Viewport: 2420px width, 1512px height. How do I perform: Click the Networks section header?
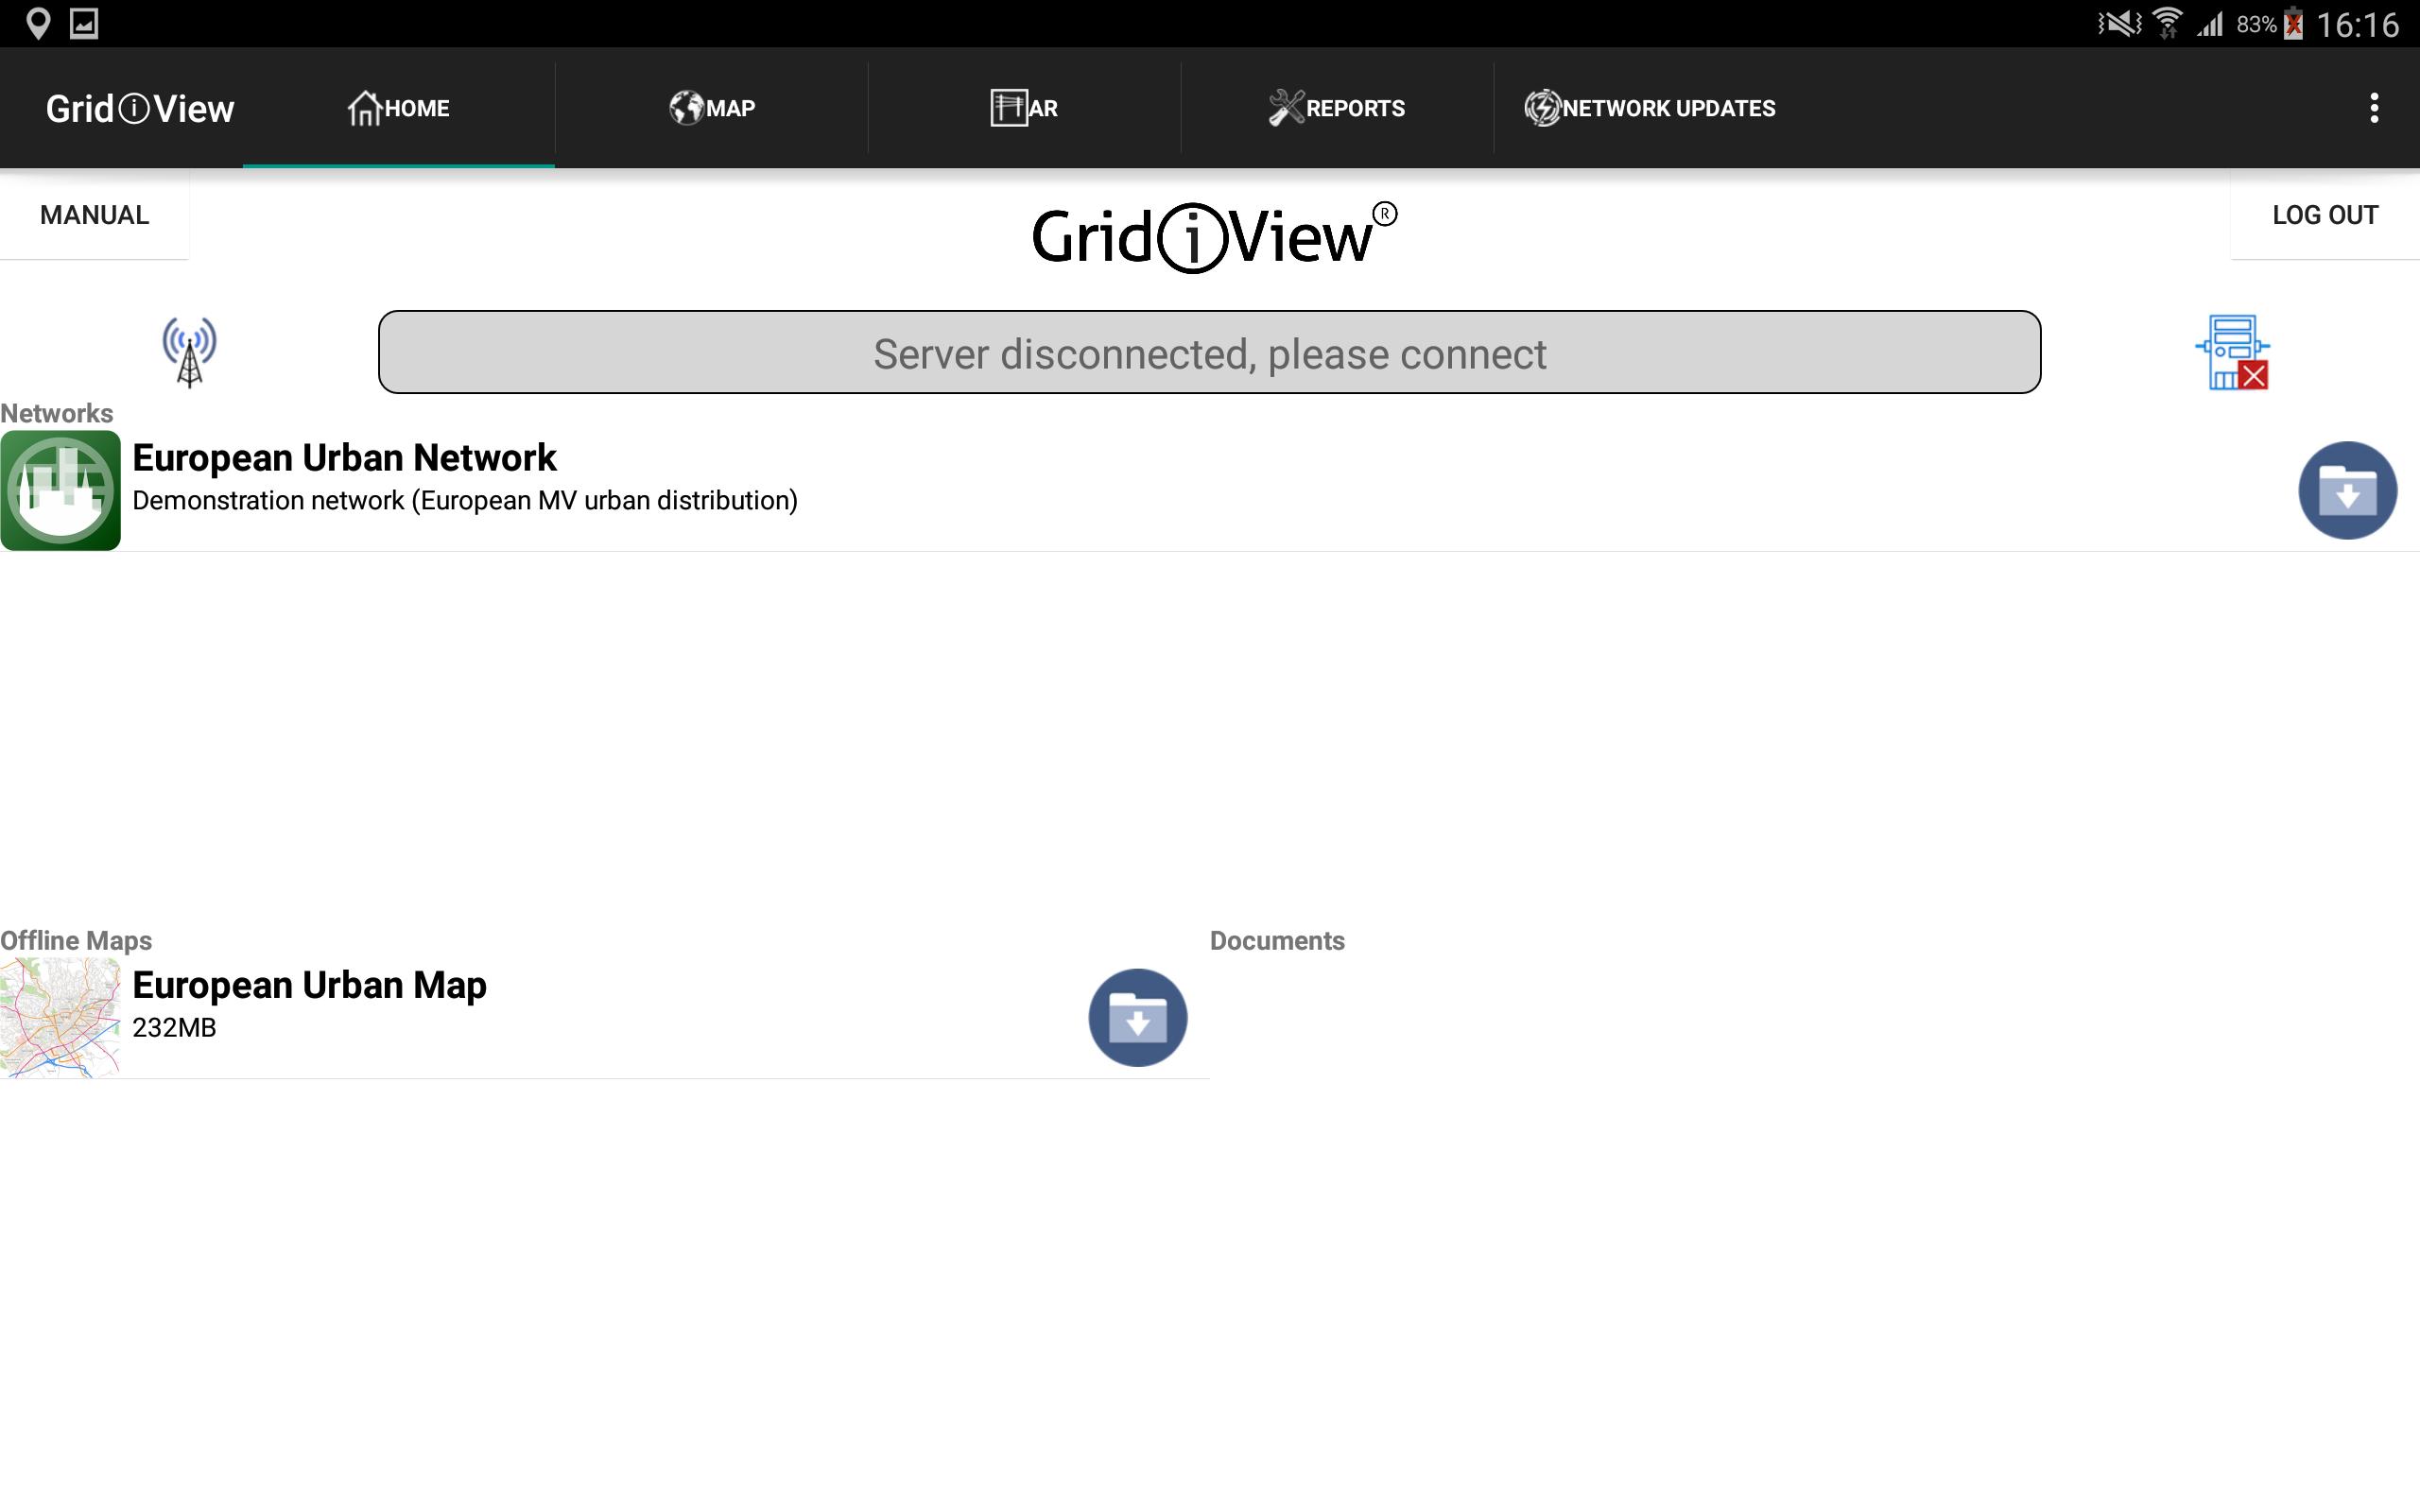(x=57, y=414)
